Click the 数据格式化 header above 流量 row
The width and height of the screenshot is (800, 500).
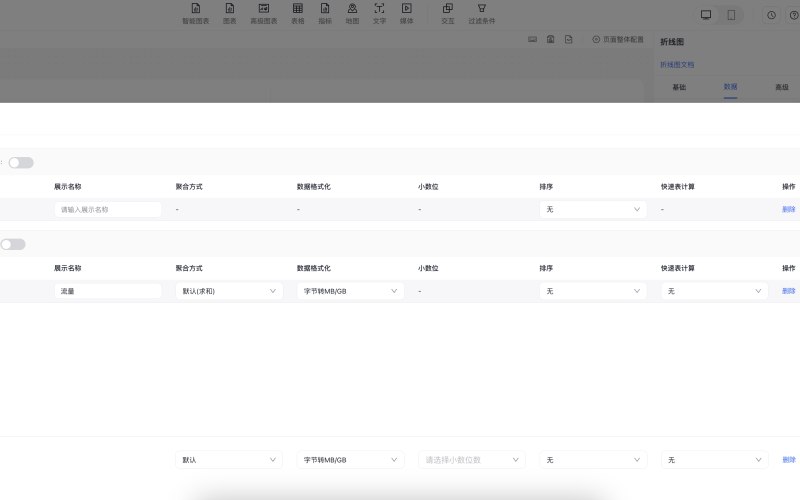pyautogui.click(x=313, y=268)
